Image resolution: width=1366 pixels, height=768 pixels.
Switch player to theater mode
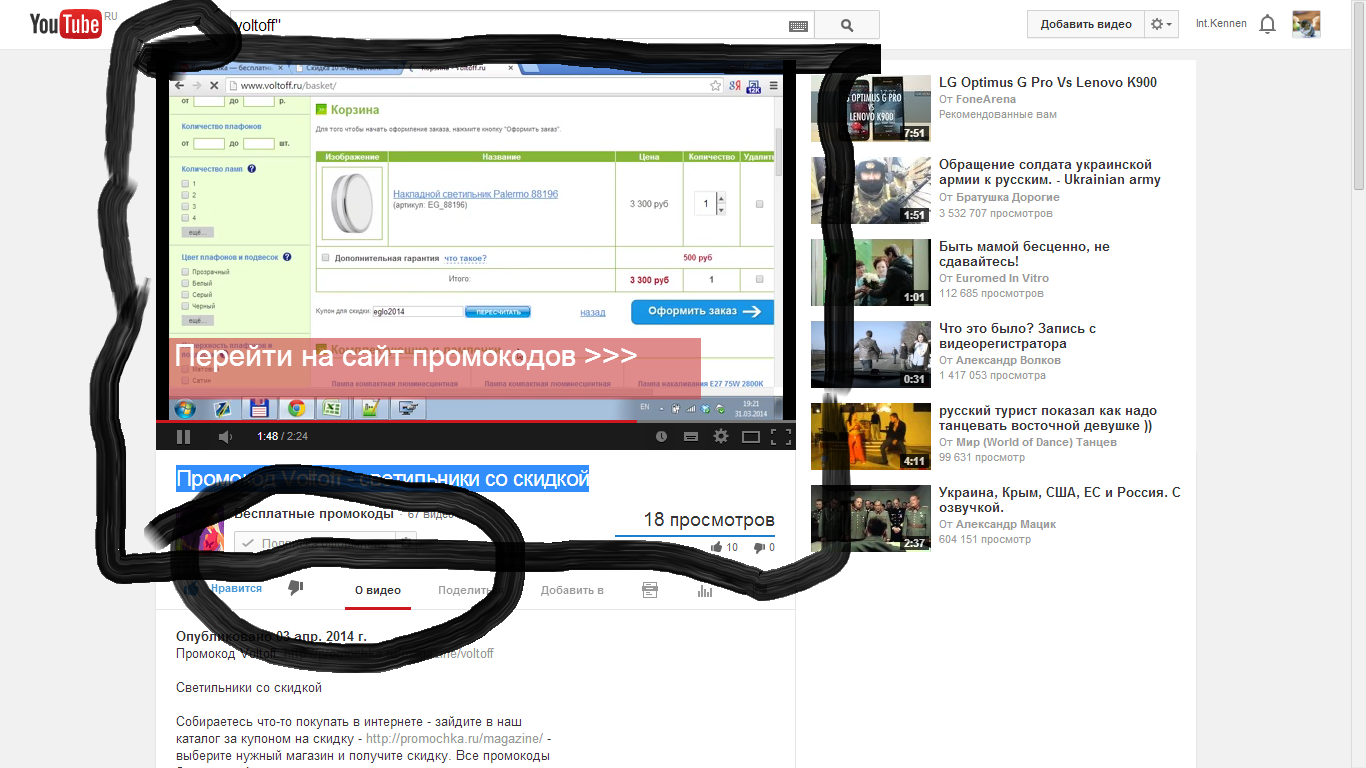[751, 436]
